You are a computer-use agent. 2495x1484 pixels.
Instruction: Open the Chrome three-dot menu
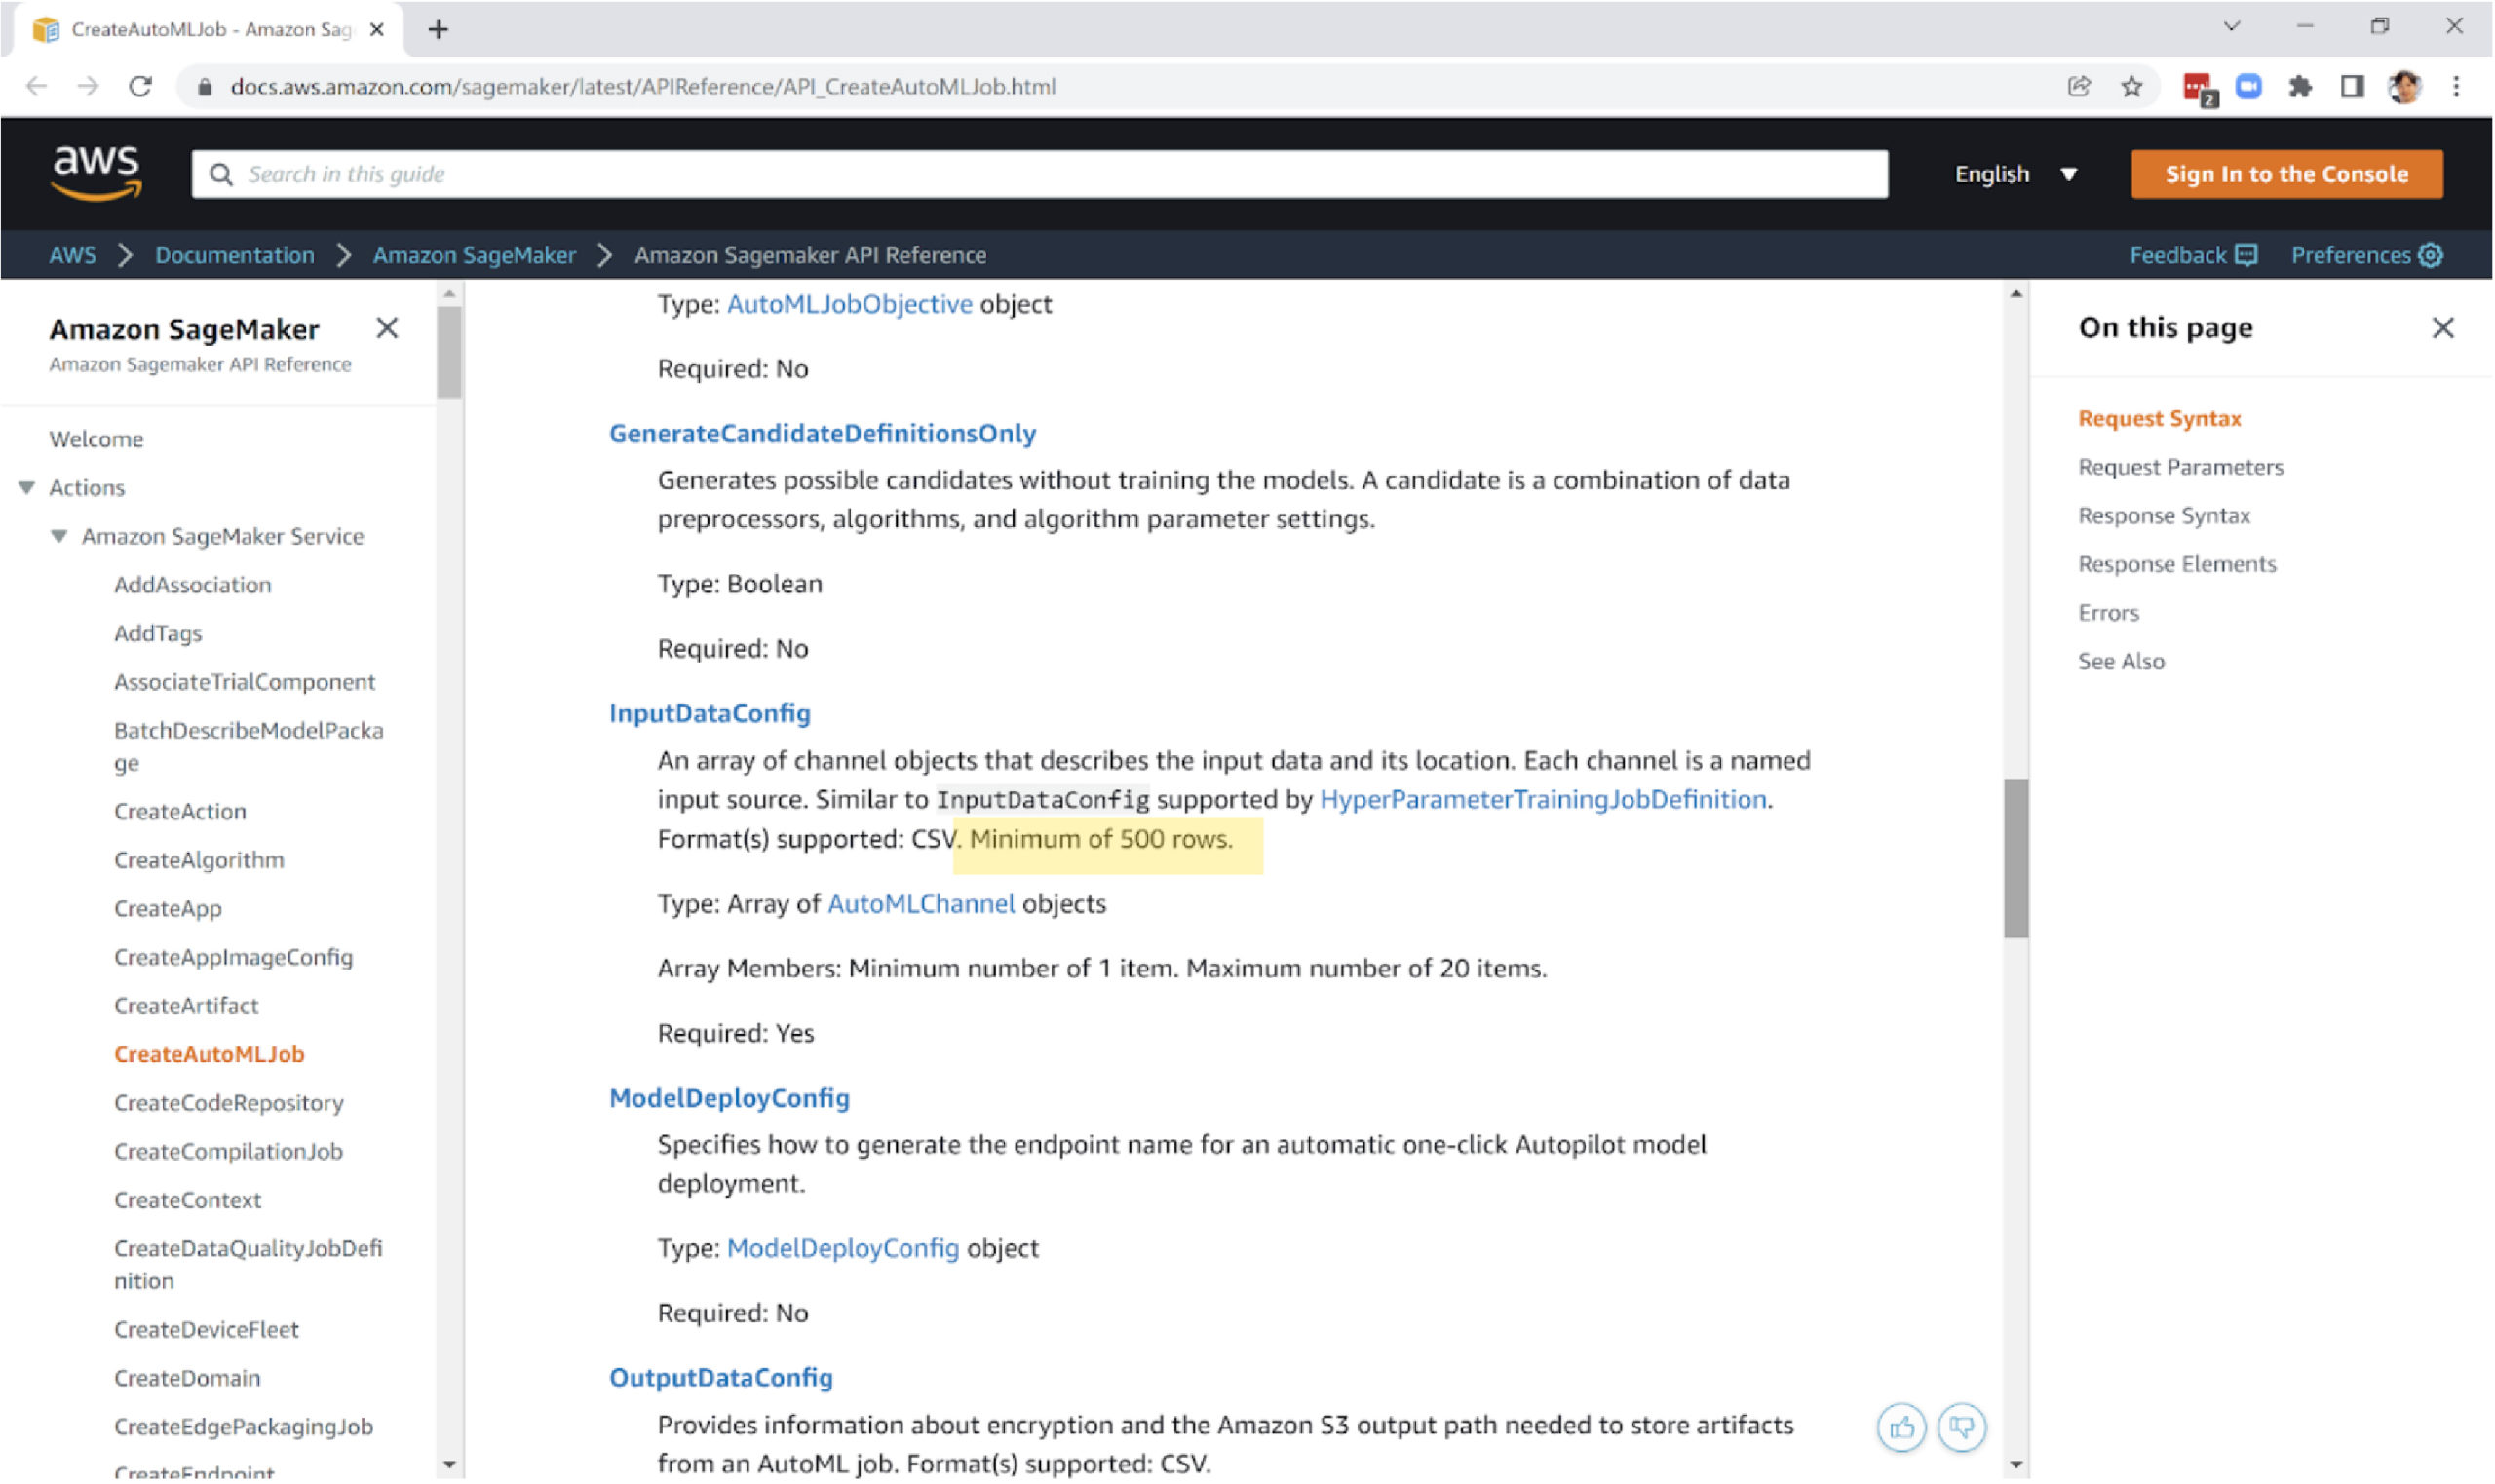tap(2458, 87)
